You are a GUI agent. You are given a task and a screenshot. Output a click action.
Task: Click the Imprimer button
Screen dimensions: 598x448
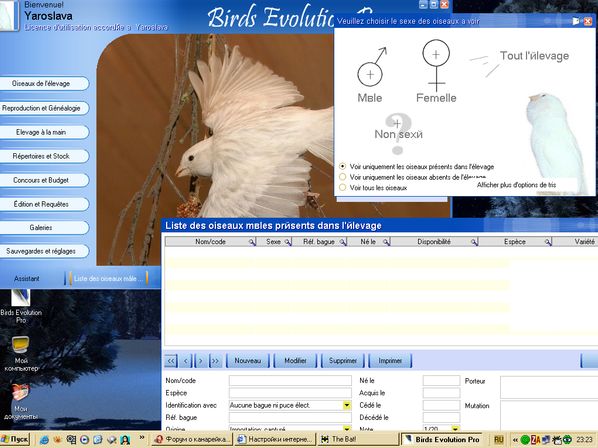(x=390, y=361)
